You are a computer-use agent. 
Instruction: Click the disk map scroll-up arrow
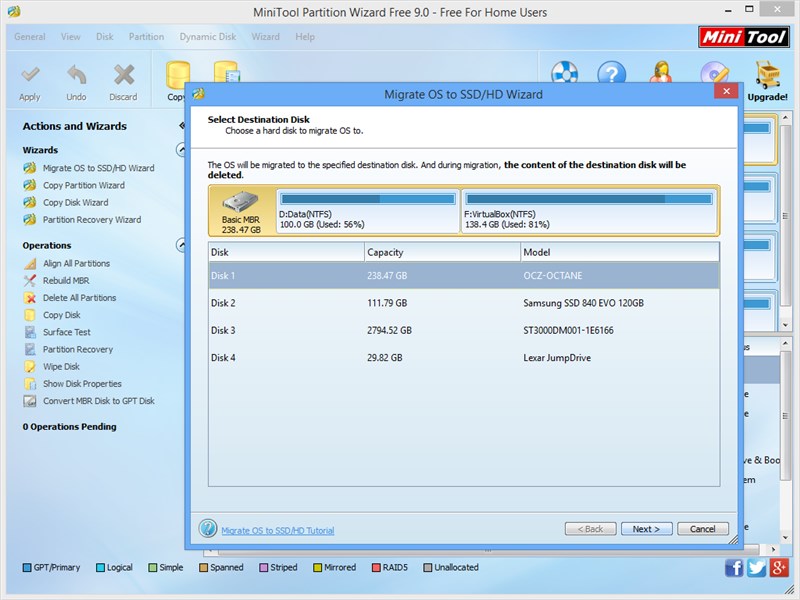(x=785, y=118)
